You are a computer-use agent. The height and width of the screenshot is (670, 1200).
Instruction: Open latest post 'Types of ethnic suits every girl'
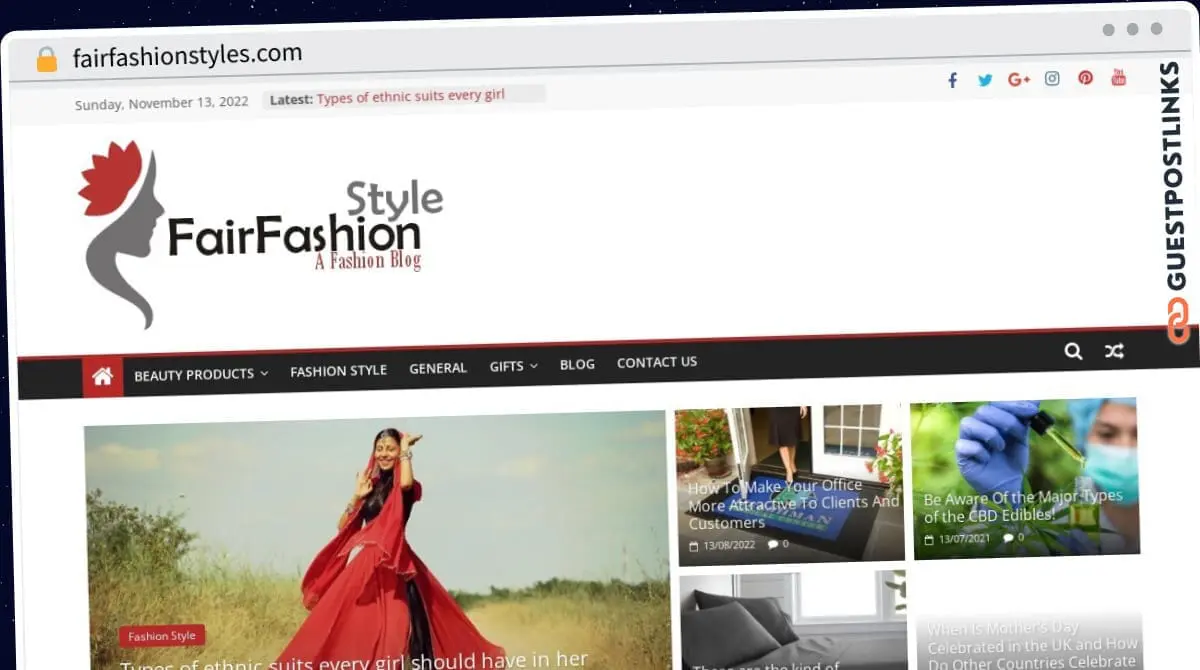(411, 96)
